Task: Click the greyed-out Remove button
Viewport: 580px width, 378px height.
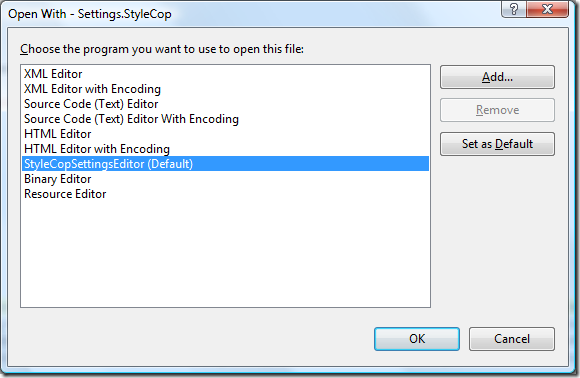Action: 497,110
